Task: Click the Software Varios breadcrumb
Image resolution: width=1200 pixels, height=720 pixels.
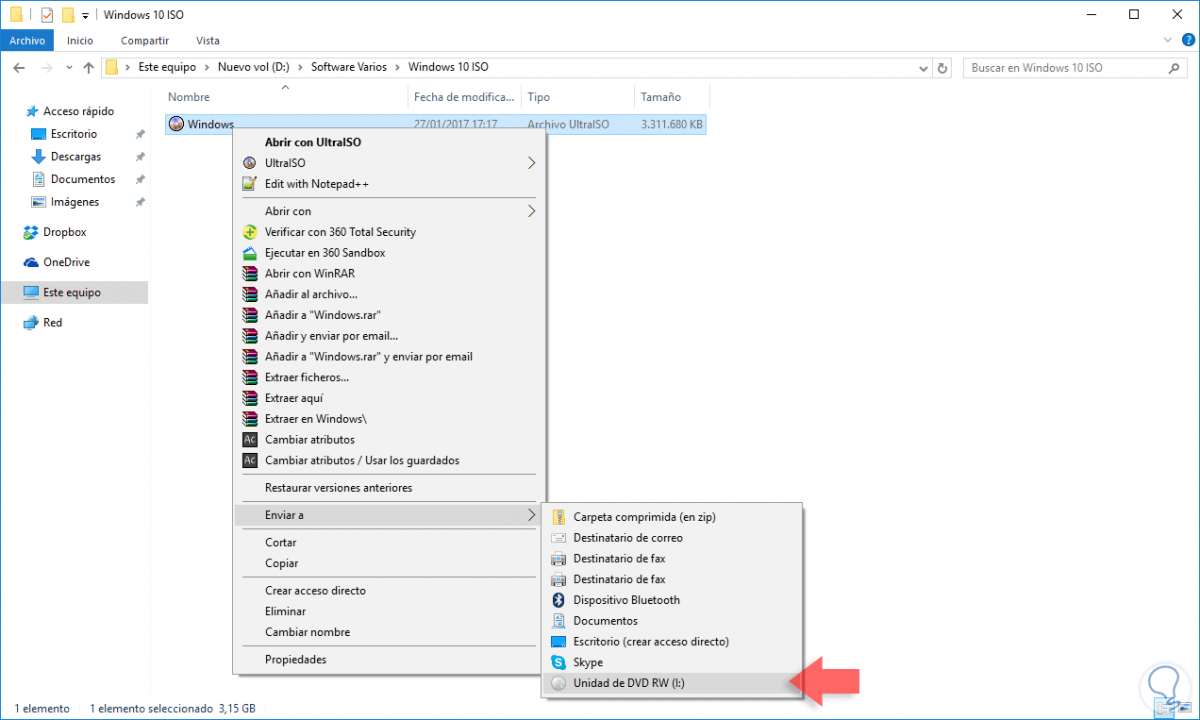Action: click(x=349, y=67)
